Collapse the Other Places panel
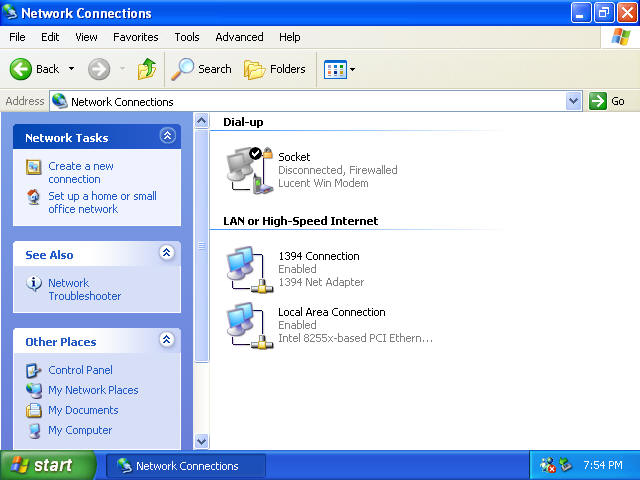640x480 pixels. pos(167,341)
